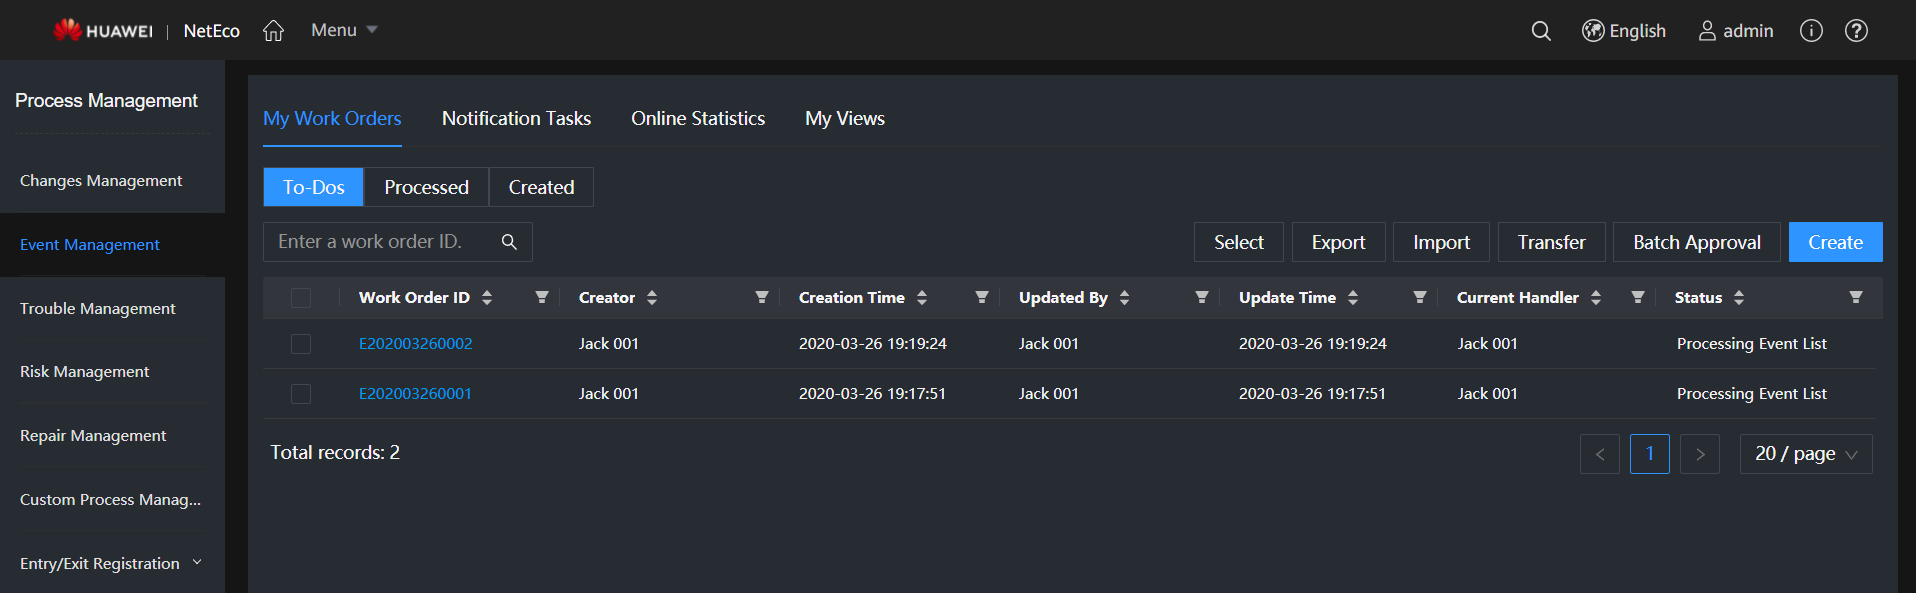
Task: Click the Status column filter icon
Action: coord(1856,297)
